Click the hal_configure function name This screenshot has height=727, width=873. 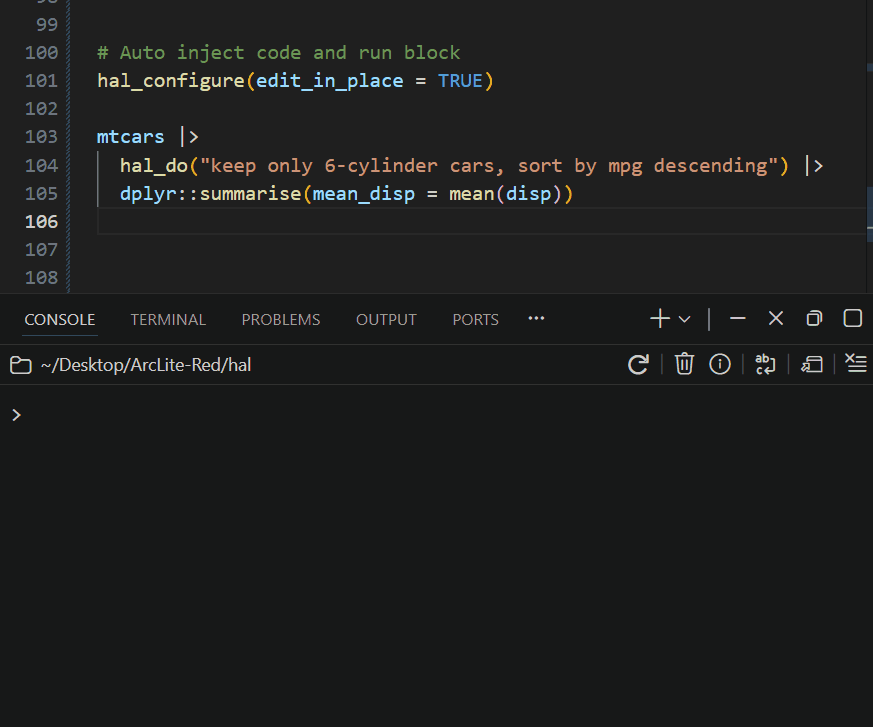coord(171,81)
